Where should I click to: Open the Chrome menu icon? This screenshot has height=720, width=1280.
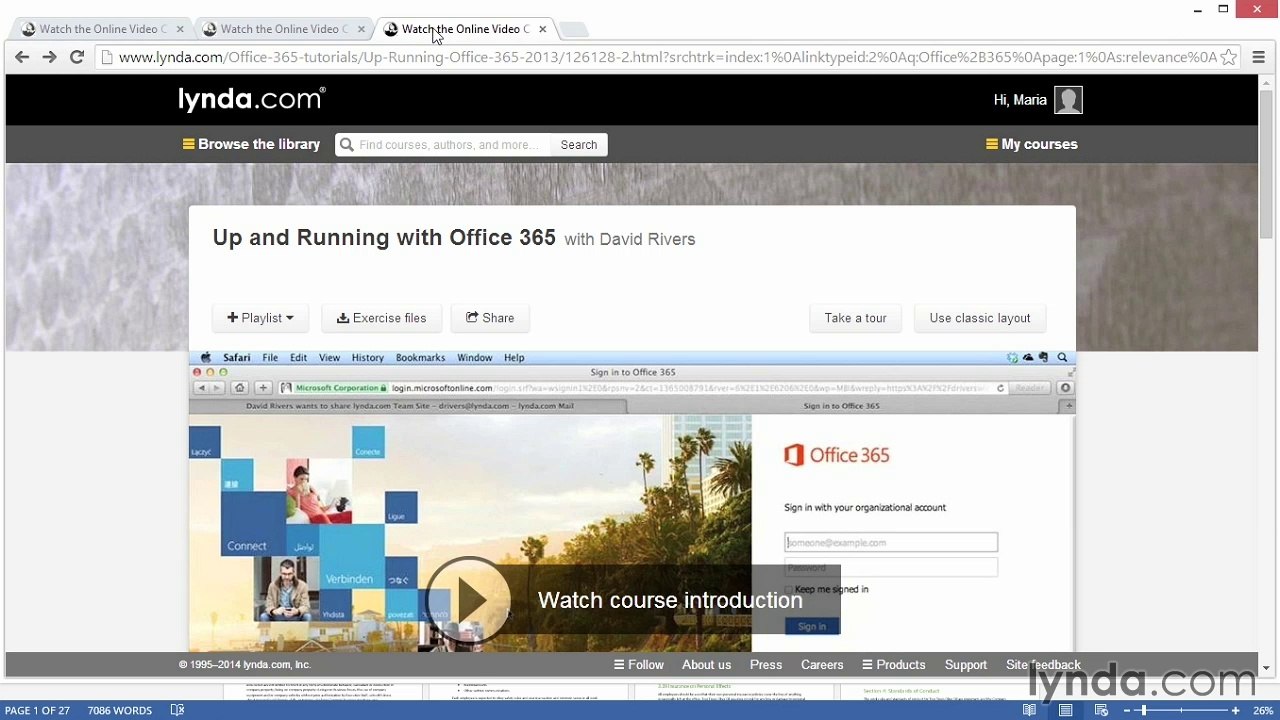[x=1258, y=57]
